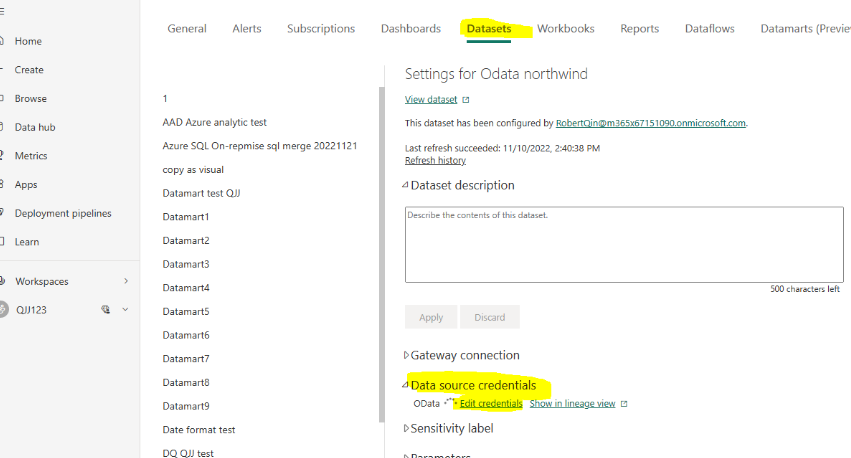Image resolution: width=851 pixels, height=458 pixels.
Task: Open Browse in the navigation pane
Action: [x=30, y=99]
